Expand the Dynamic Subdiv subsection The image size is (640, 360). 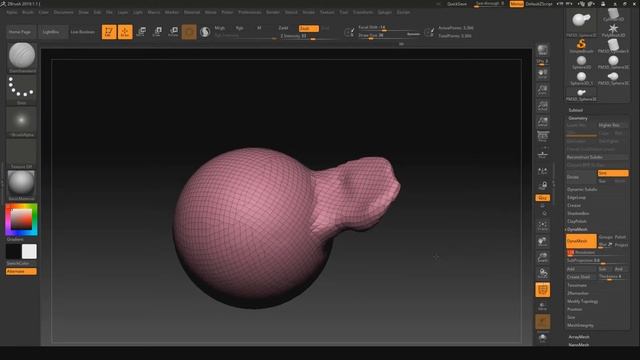tap(582, 189)
